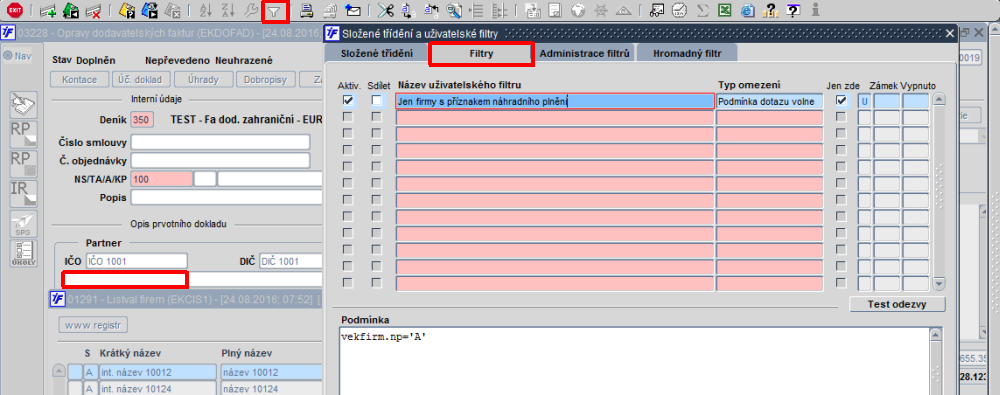The width and height of the screenshot is (1000, 395).
Task: Uncheck the Aktiv. checkbox for first filter
Action: point(348,100)
